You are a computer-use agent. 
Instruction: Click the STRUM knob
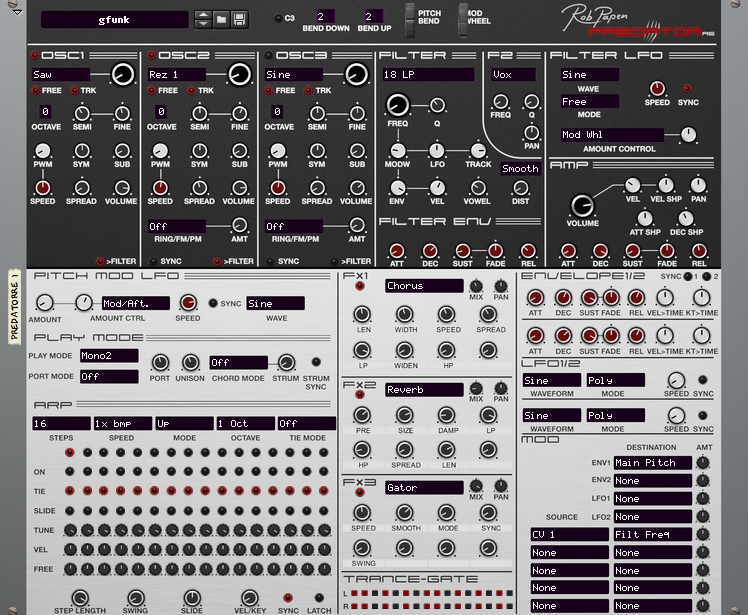point(286,363)
